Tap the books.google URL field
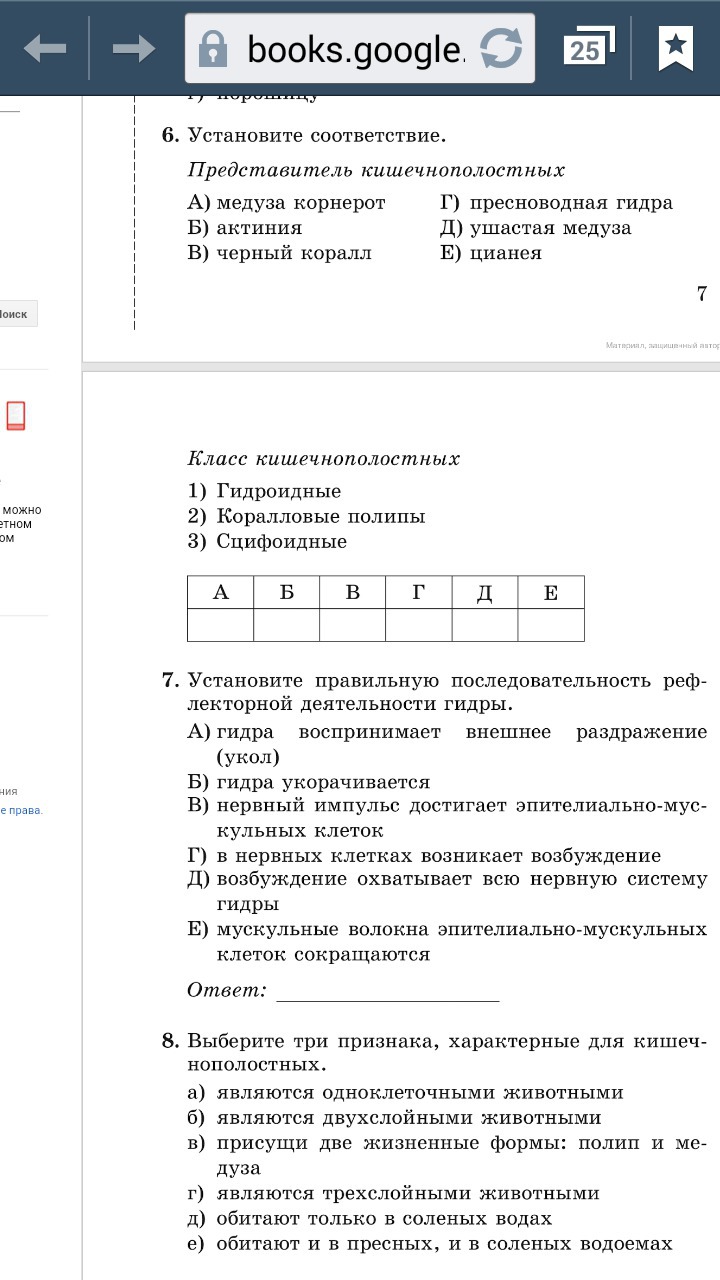This screenshot has width=720, height=1280. [x=360, y=47]
